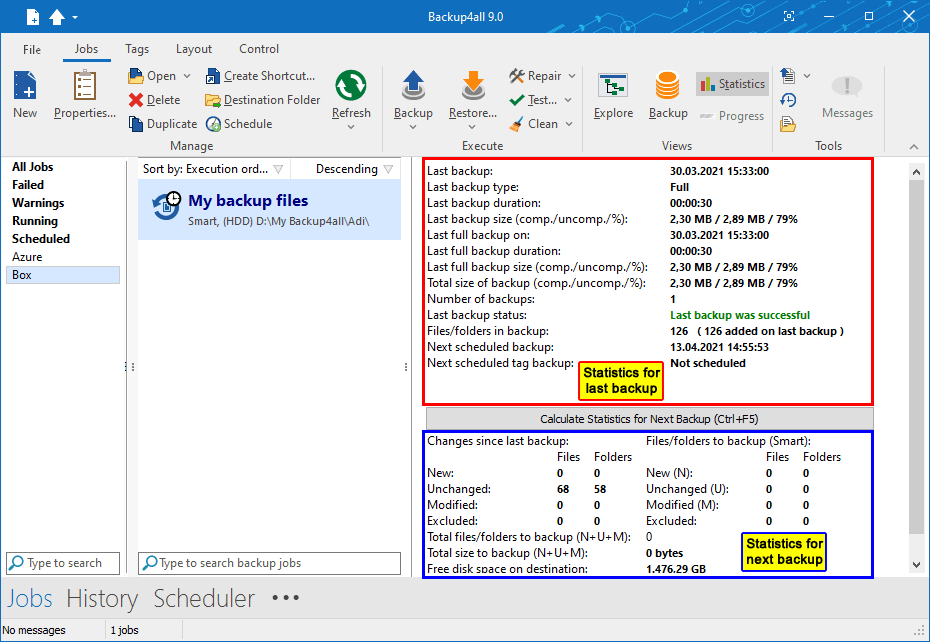Click the Open folder icon in Manage
This screenshot has height=642, width=930.
(x=136, y=76)
